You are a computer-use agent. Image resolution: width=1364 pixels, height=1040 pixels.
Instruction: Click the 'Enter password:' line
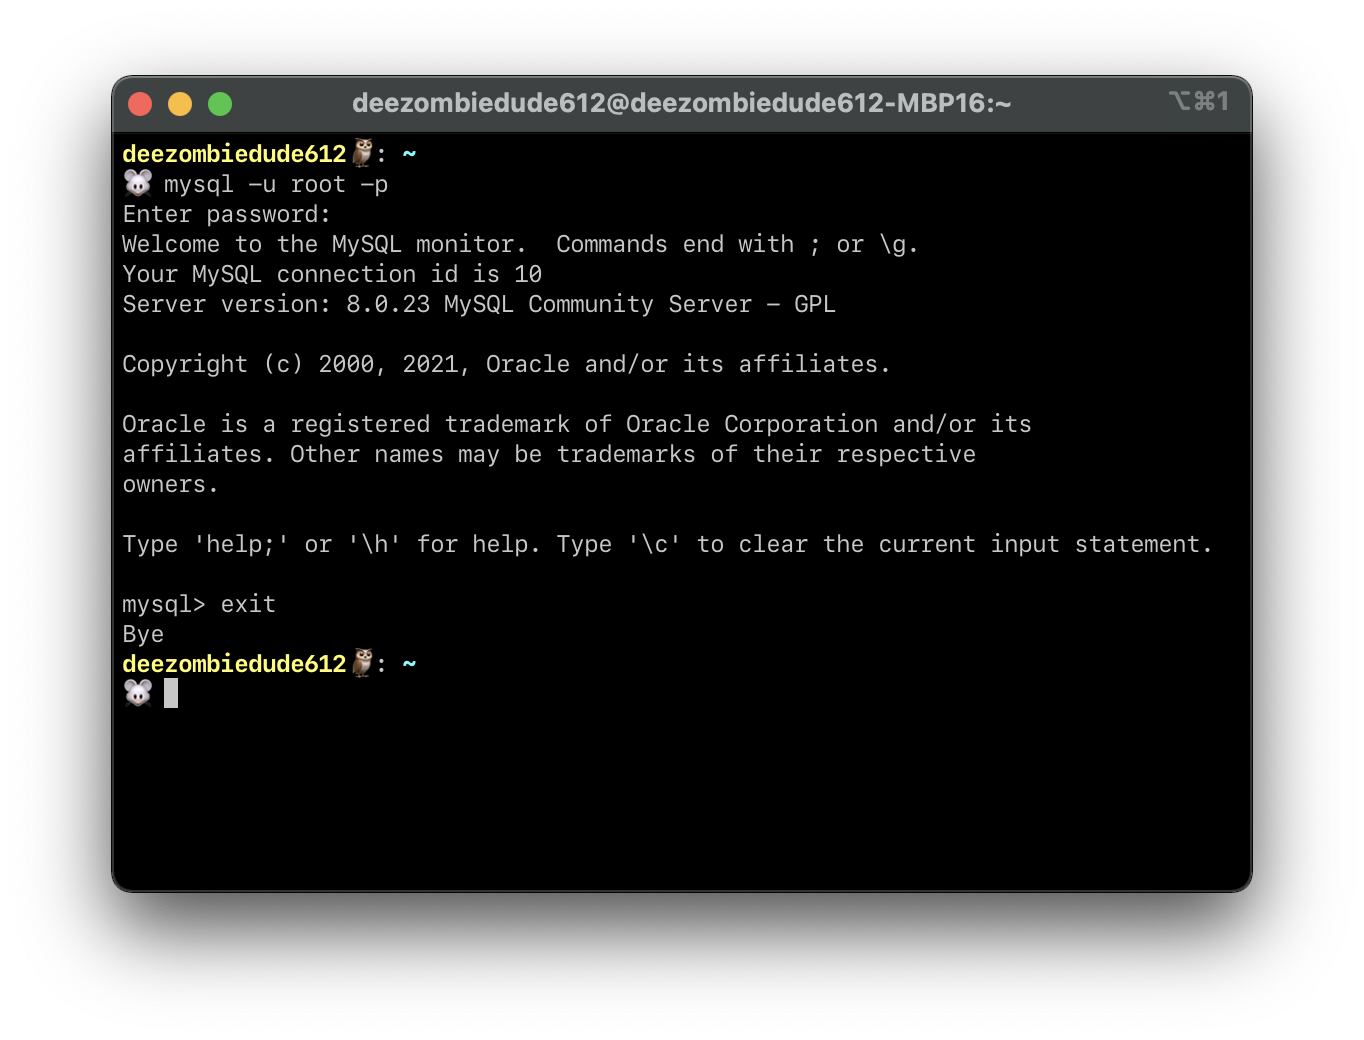(x=227, y=214)
